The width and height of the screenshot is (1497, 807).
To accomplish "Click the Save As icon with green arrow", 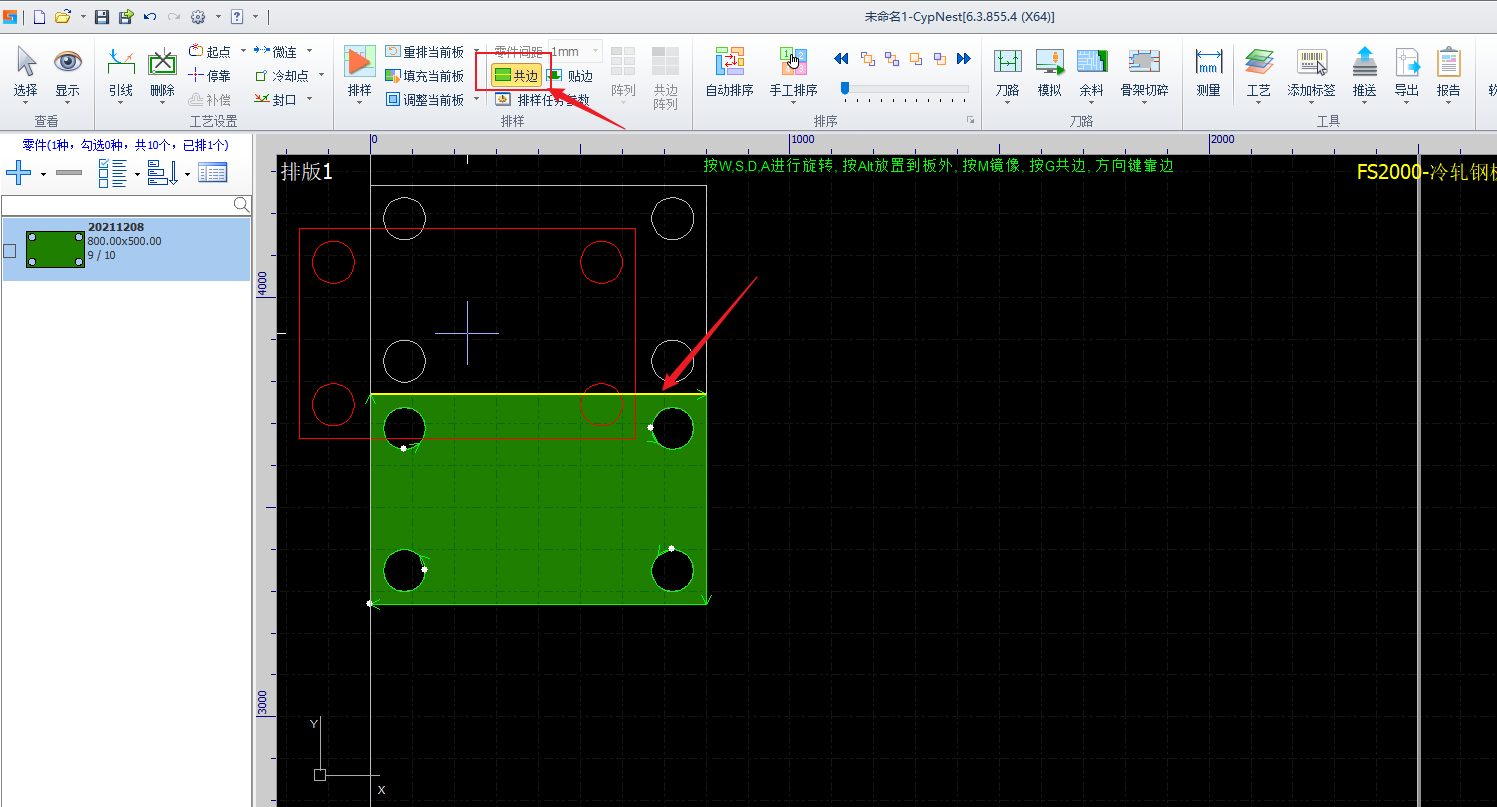I will click(126, 17).
